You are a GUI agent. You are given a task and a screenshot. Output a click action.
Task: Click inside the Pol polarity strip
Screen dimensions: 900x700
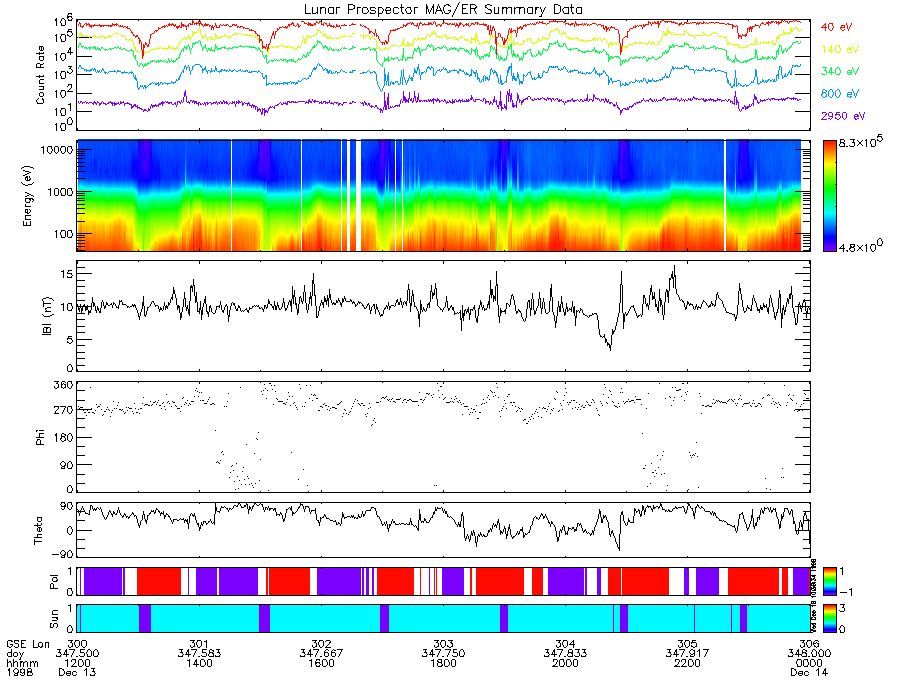pos(443,581)
